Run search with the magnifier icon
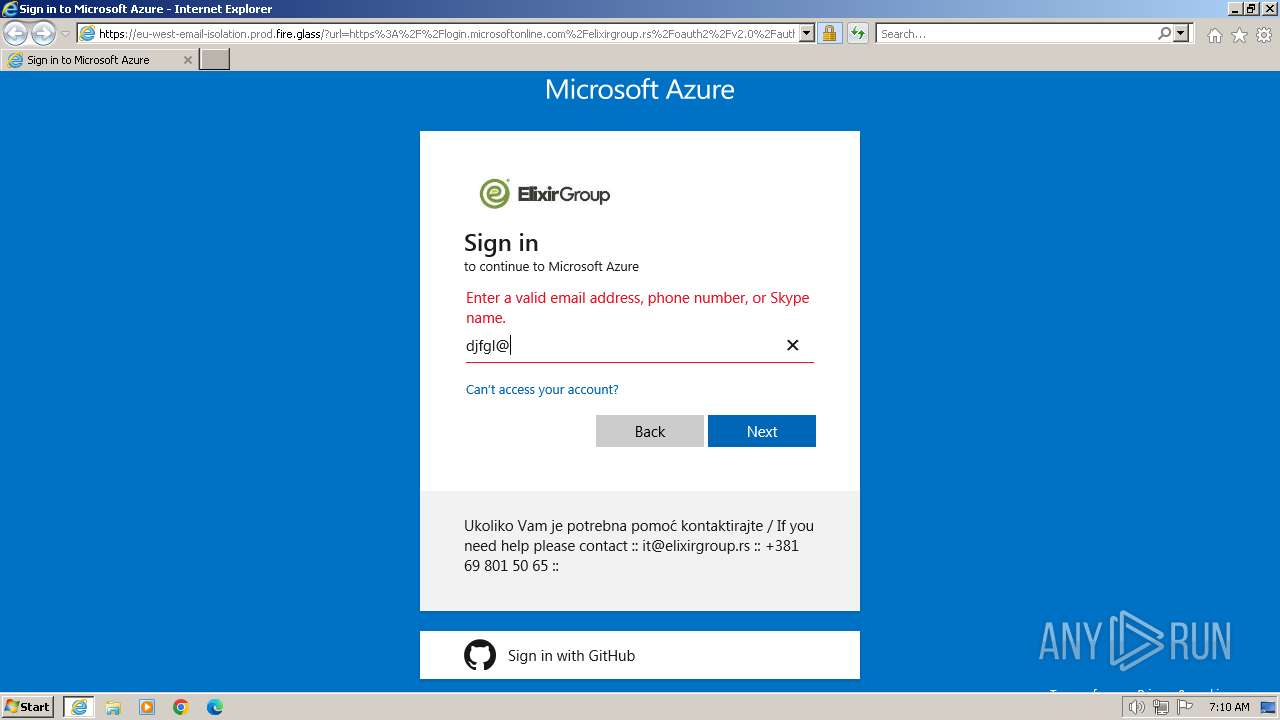The image size is (1280, 720). point(1164,34)
